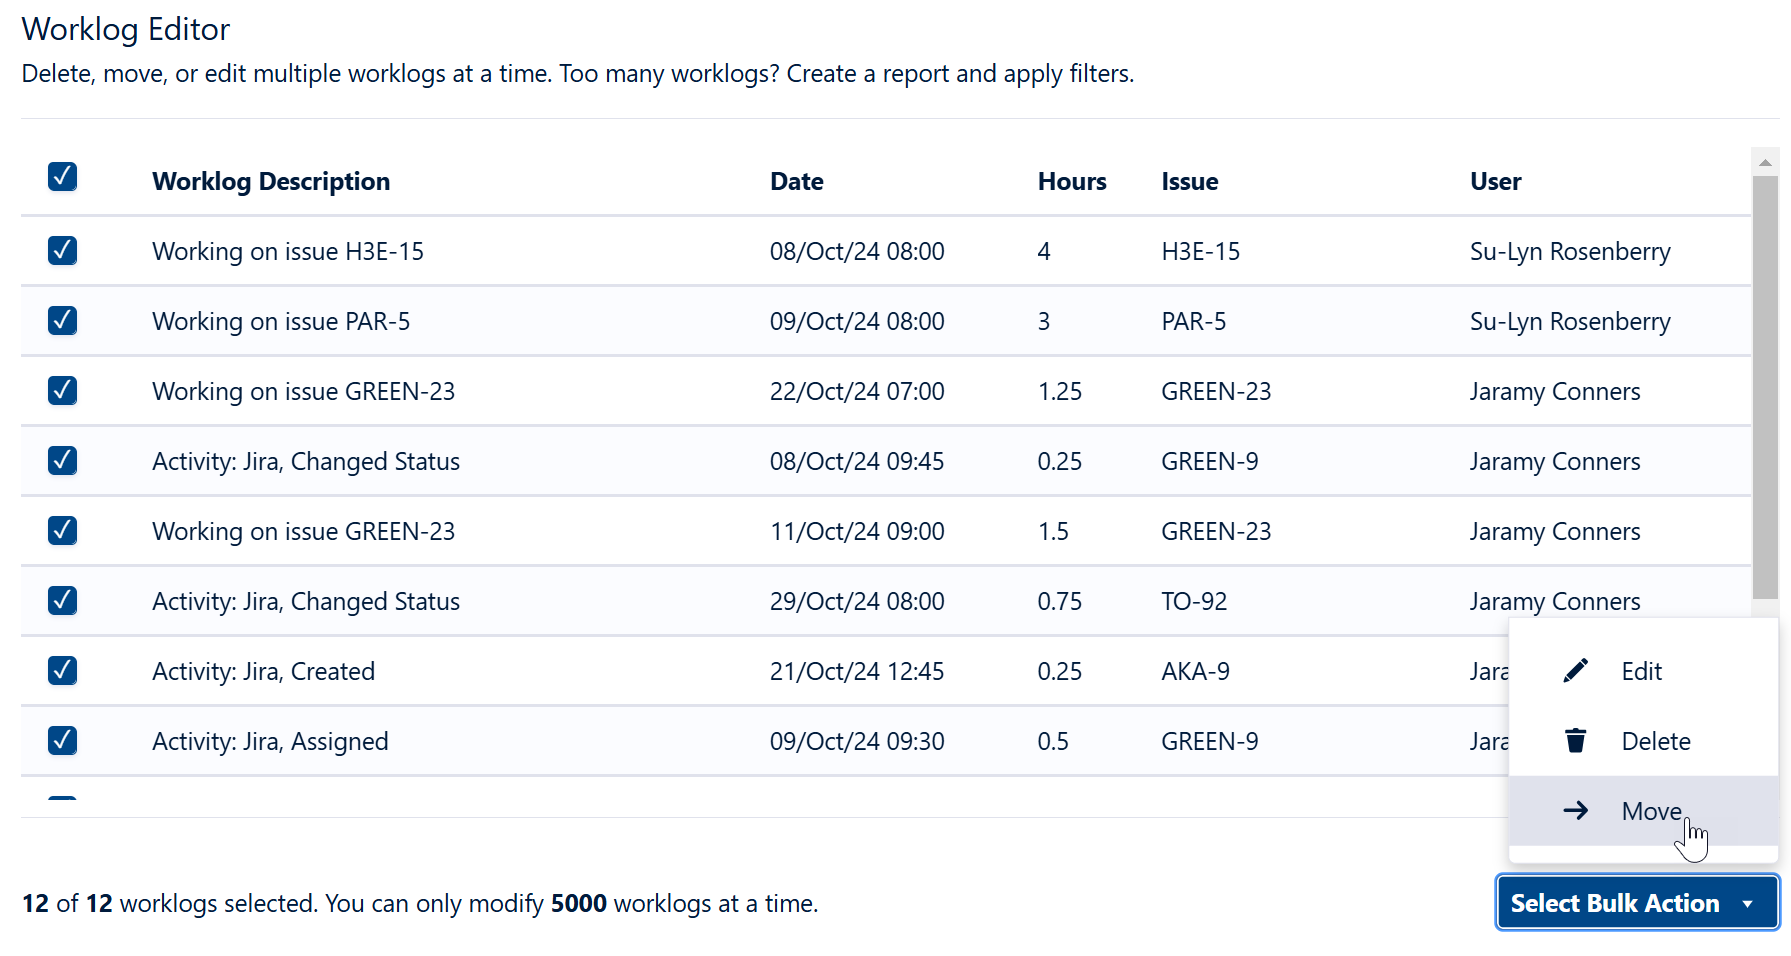Open the Select Bulk Action dropdown
This screenshot has width=1791, height=956.
(x=1636, y=902)
